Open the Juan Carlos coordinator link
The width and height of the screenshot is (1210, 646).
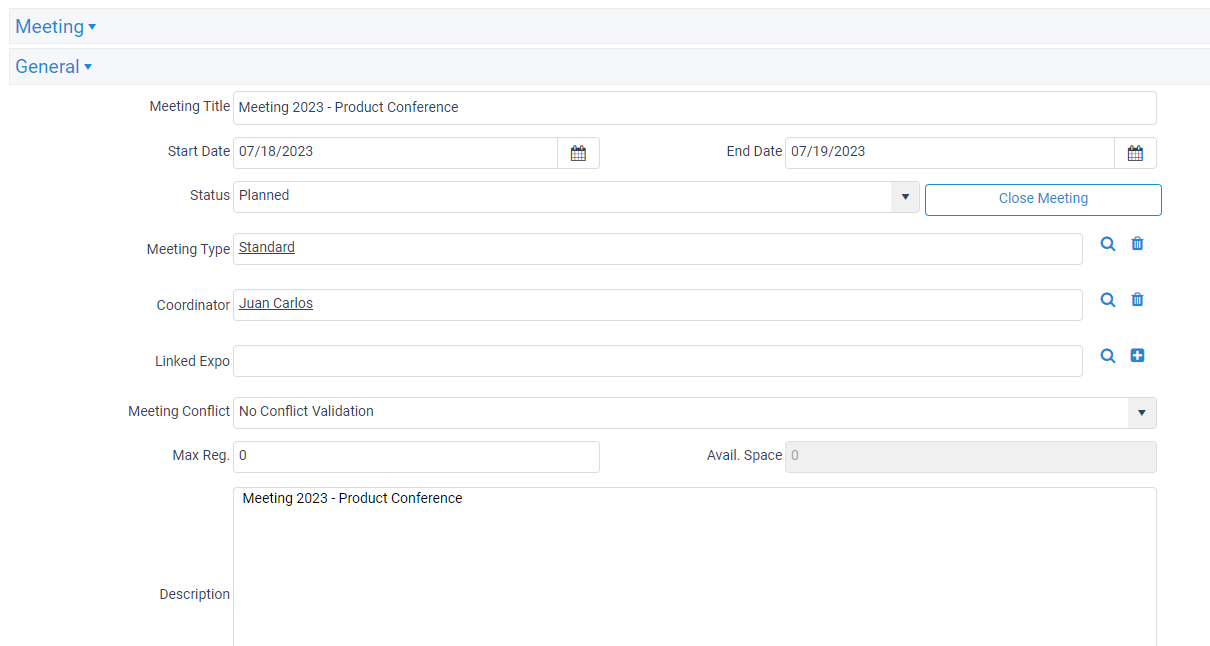(x=275, y=303)
